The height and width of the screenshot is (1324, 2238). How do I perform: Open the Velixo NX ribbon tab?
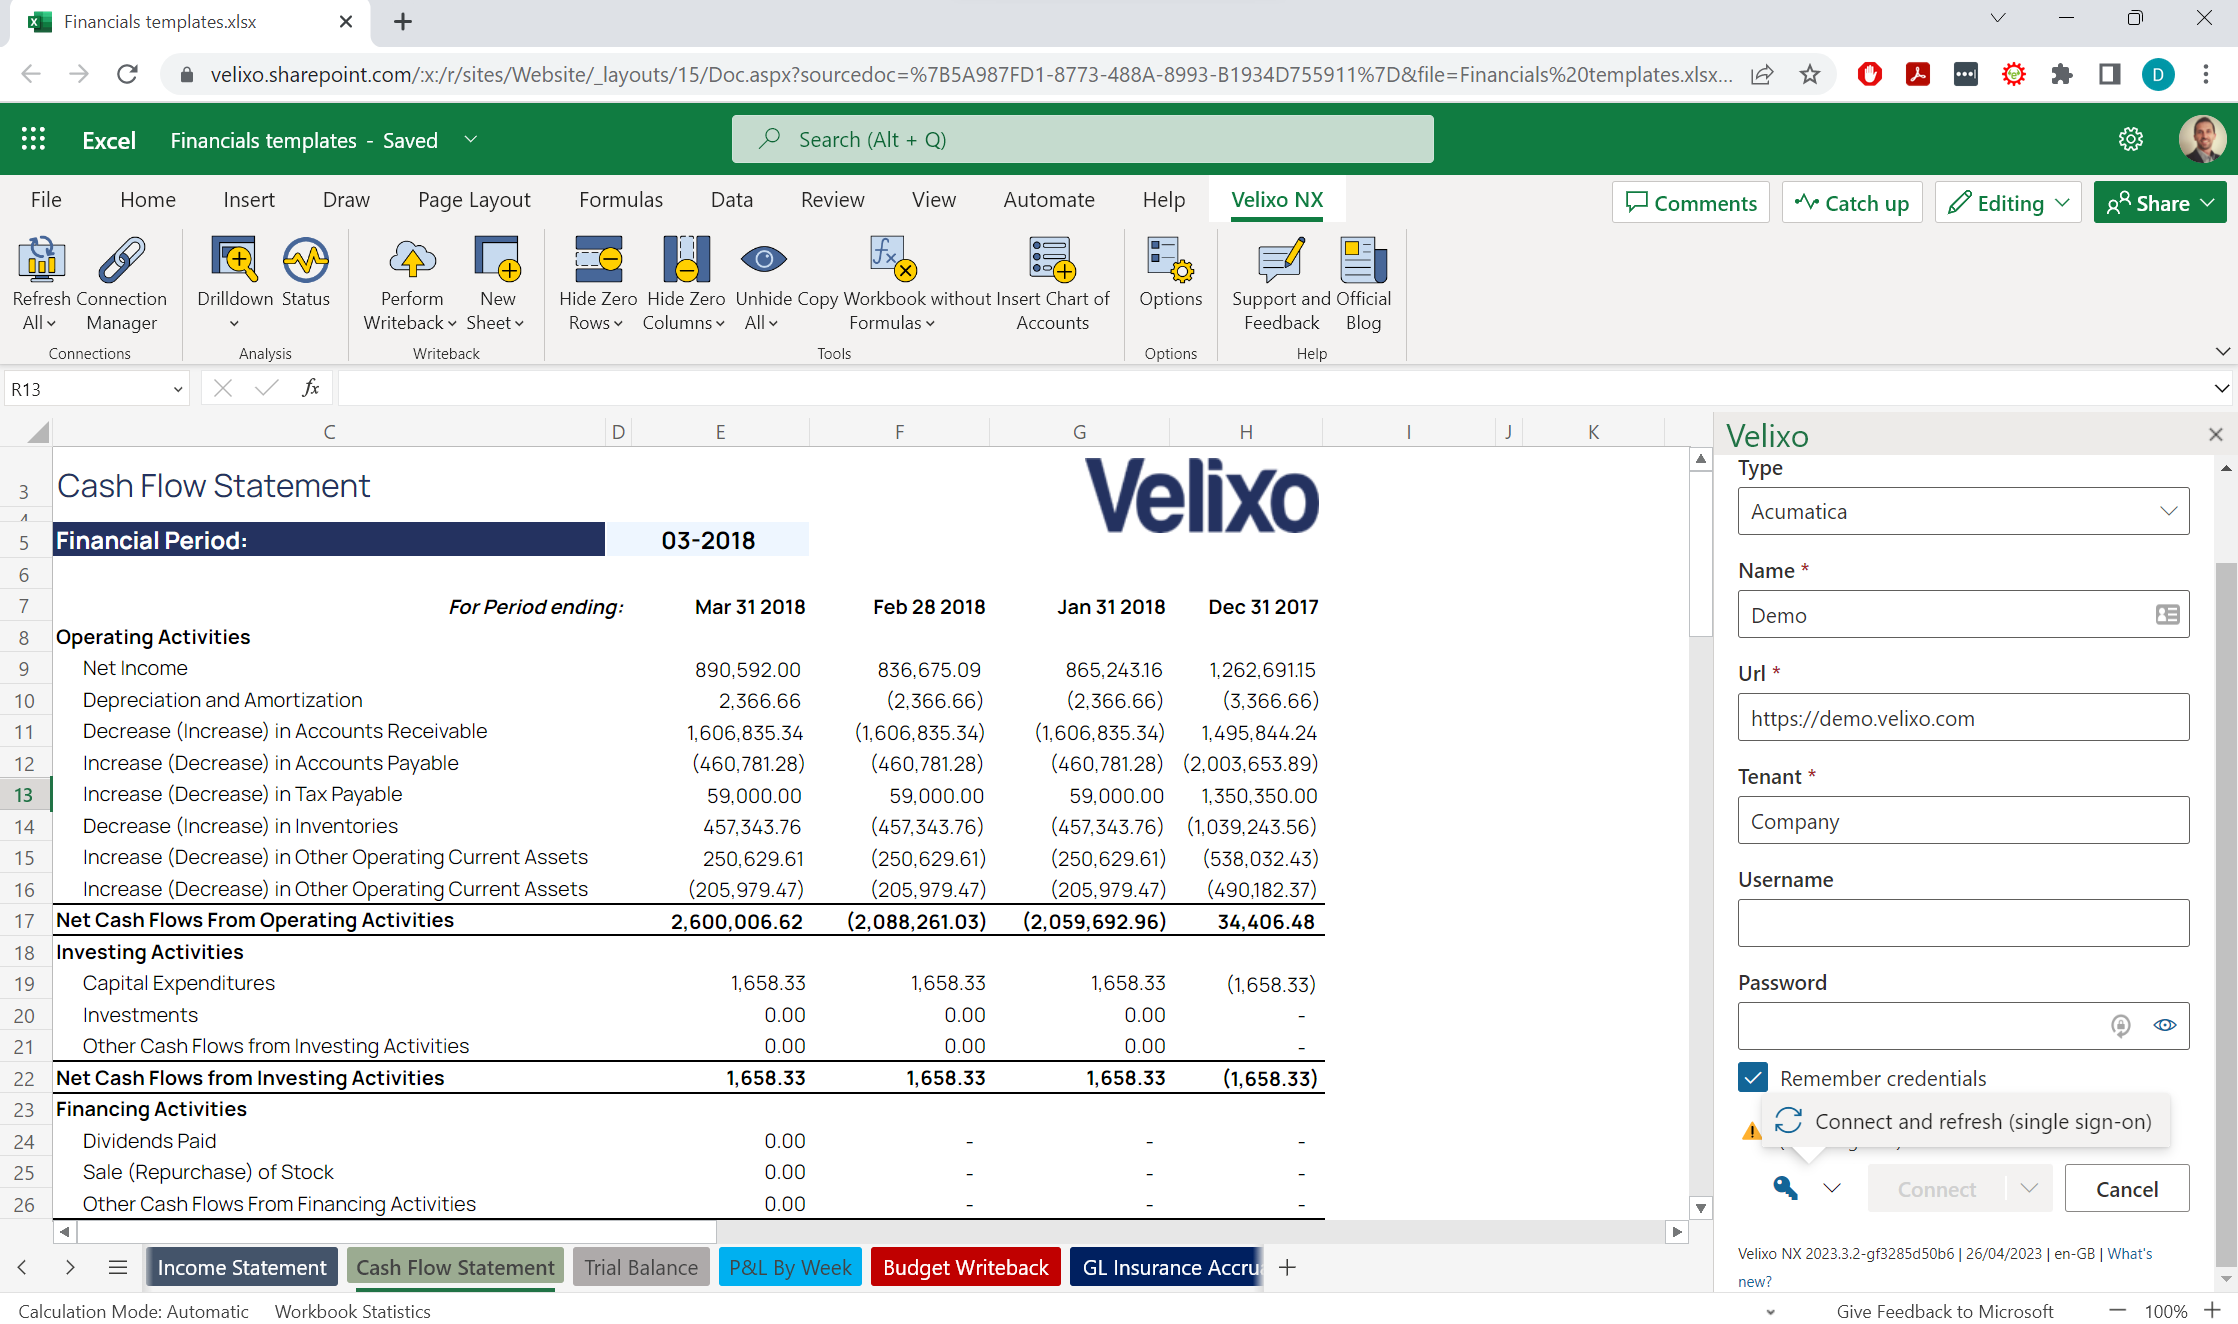click(1277, 200)
